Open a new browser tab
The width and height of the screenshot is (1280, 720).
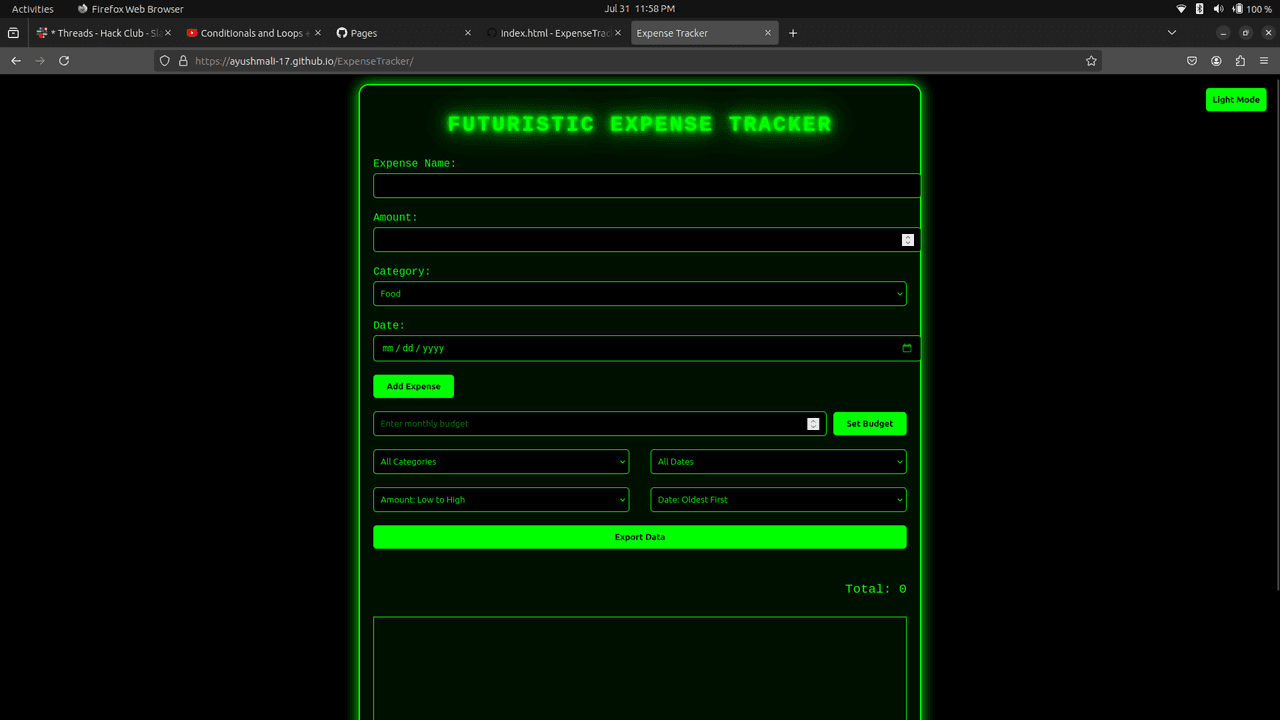pos(793,33)
